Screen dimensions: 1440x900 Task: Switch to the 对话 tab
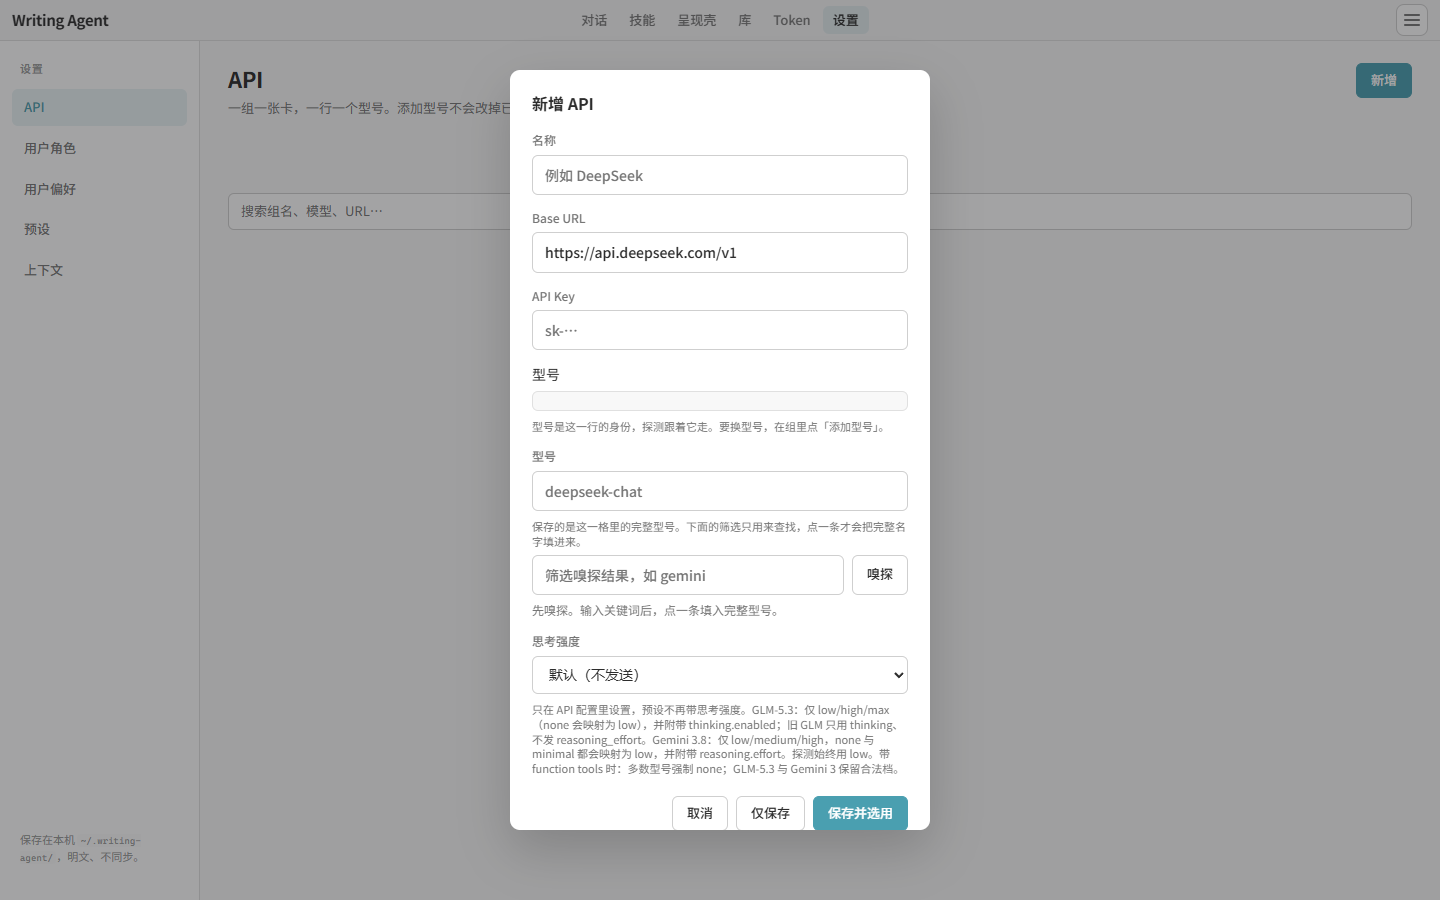point(594,20)
